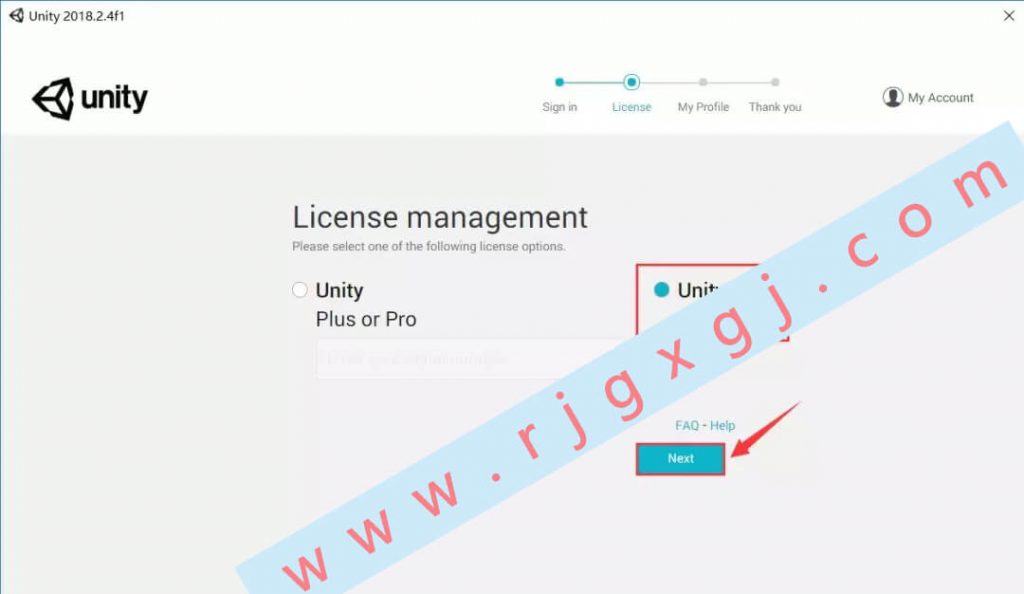Open the My Account link

tap(940, 98)
